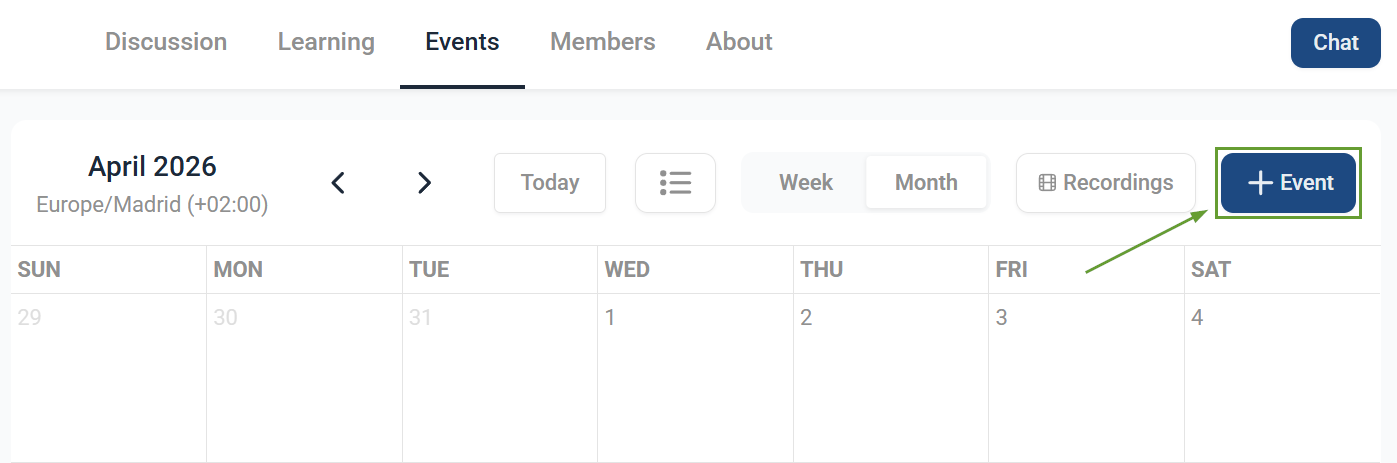1397x463 pixels.
Task: Select Friday April 3 cell
Action: pyautogui.click(x=1086, y=380)
